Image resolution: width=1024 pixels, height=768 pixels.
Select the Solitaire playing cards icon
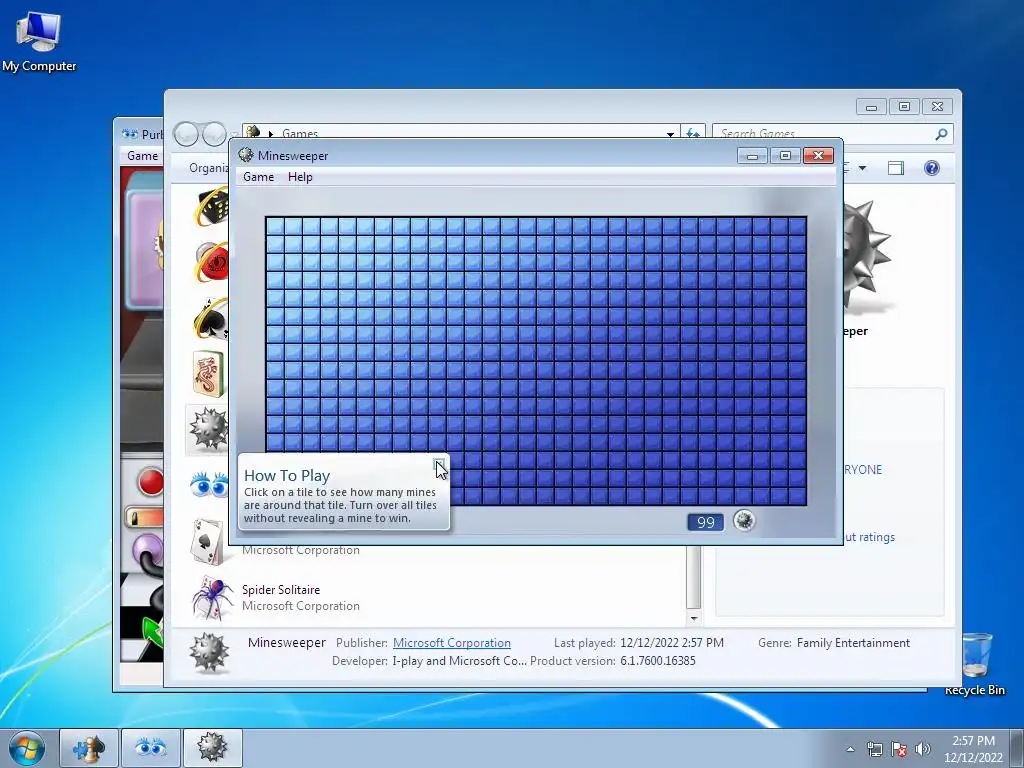tap(208, 541)
